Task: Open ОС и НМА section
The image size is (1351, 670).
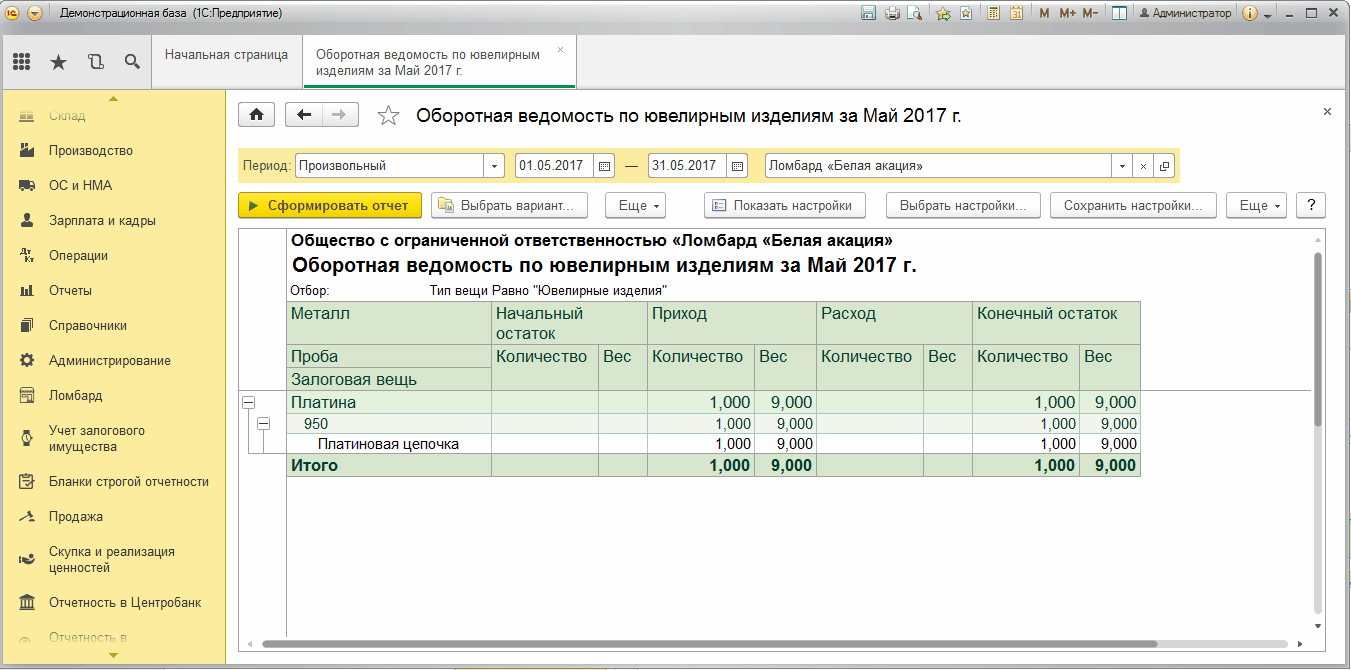Action: tap(80, 186)
